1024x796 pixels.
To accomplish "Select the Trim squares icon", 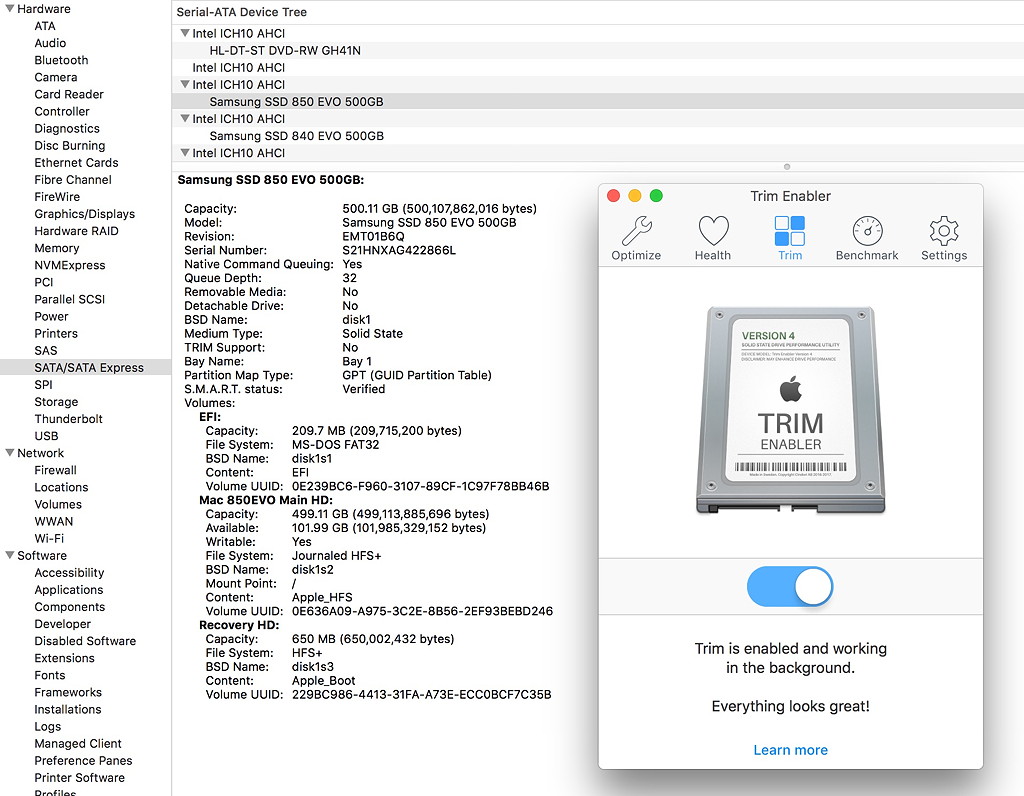I will [x=790, y=231].
